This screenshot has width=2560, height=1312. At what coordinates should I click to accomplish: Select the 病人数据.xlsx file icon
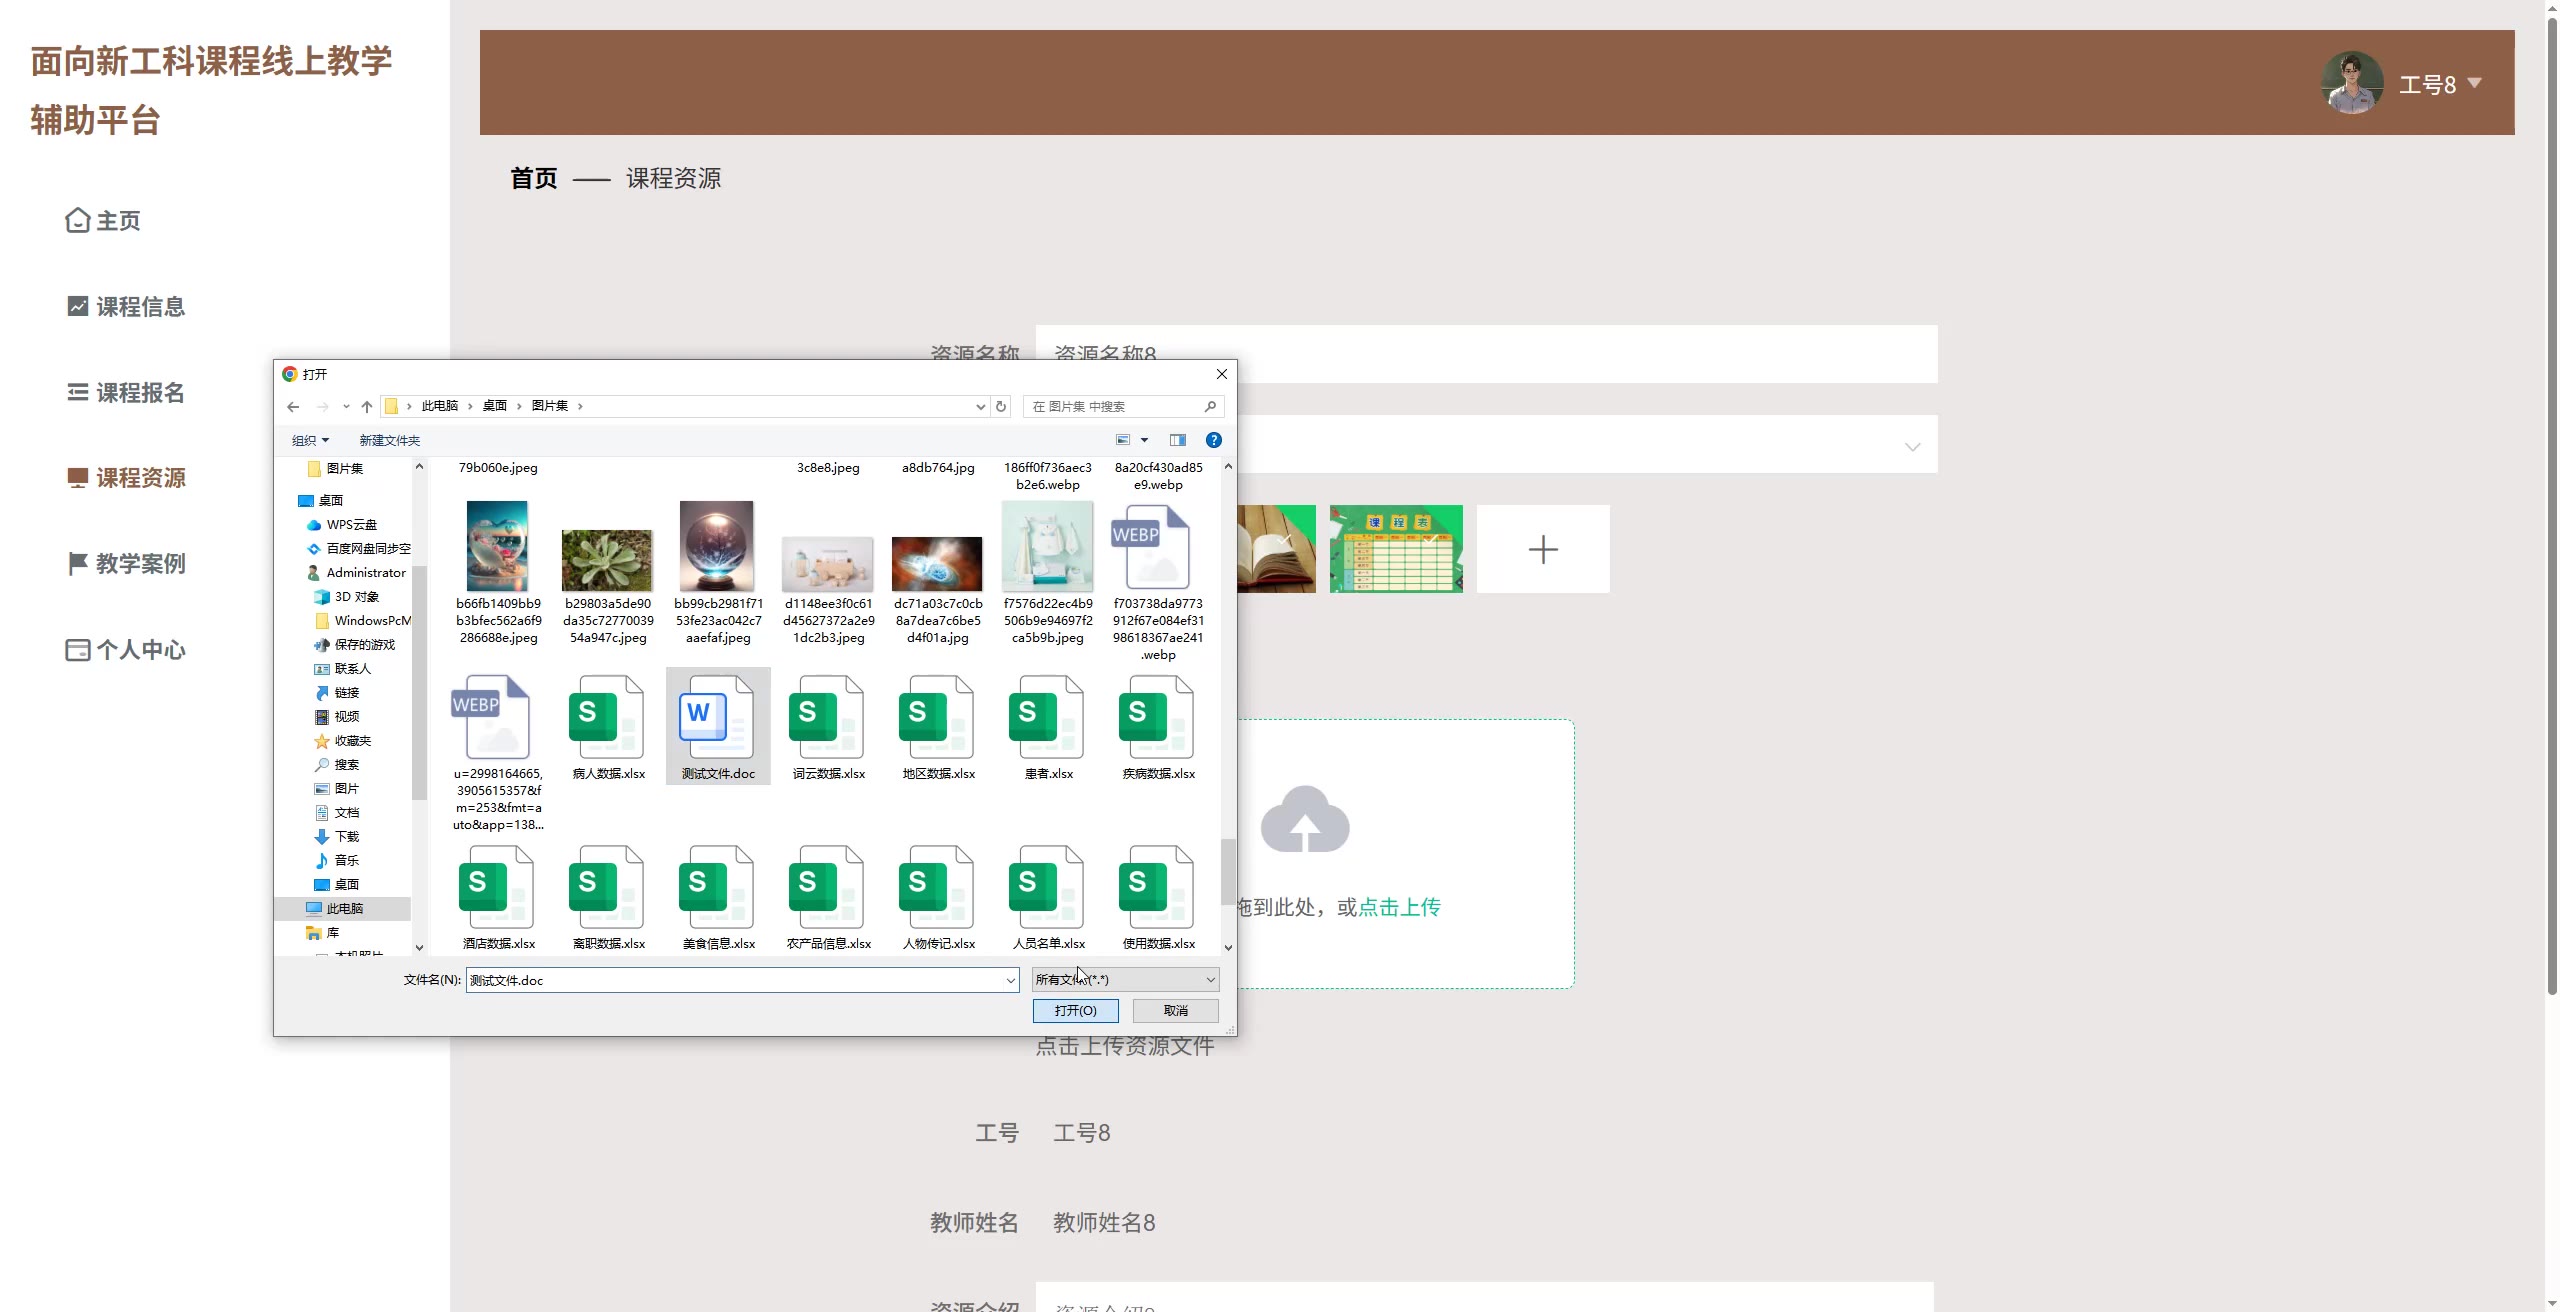[x=607, y=718]
